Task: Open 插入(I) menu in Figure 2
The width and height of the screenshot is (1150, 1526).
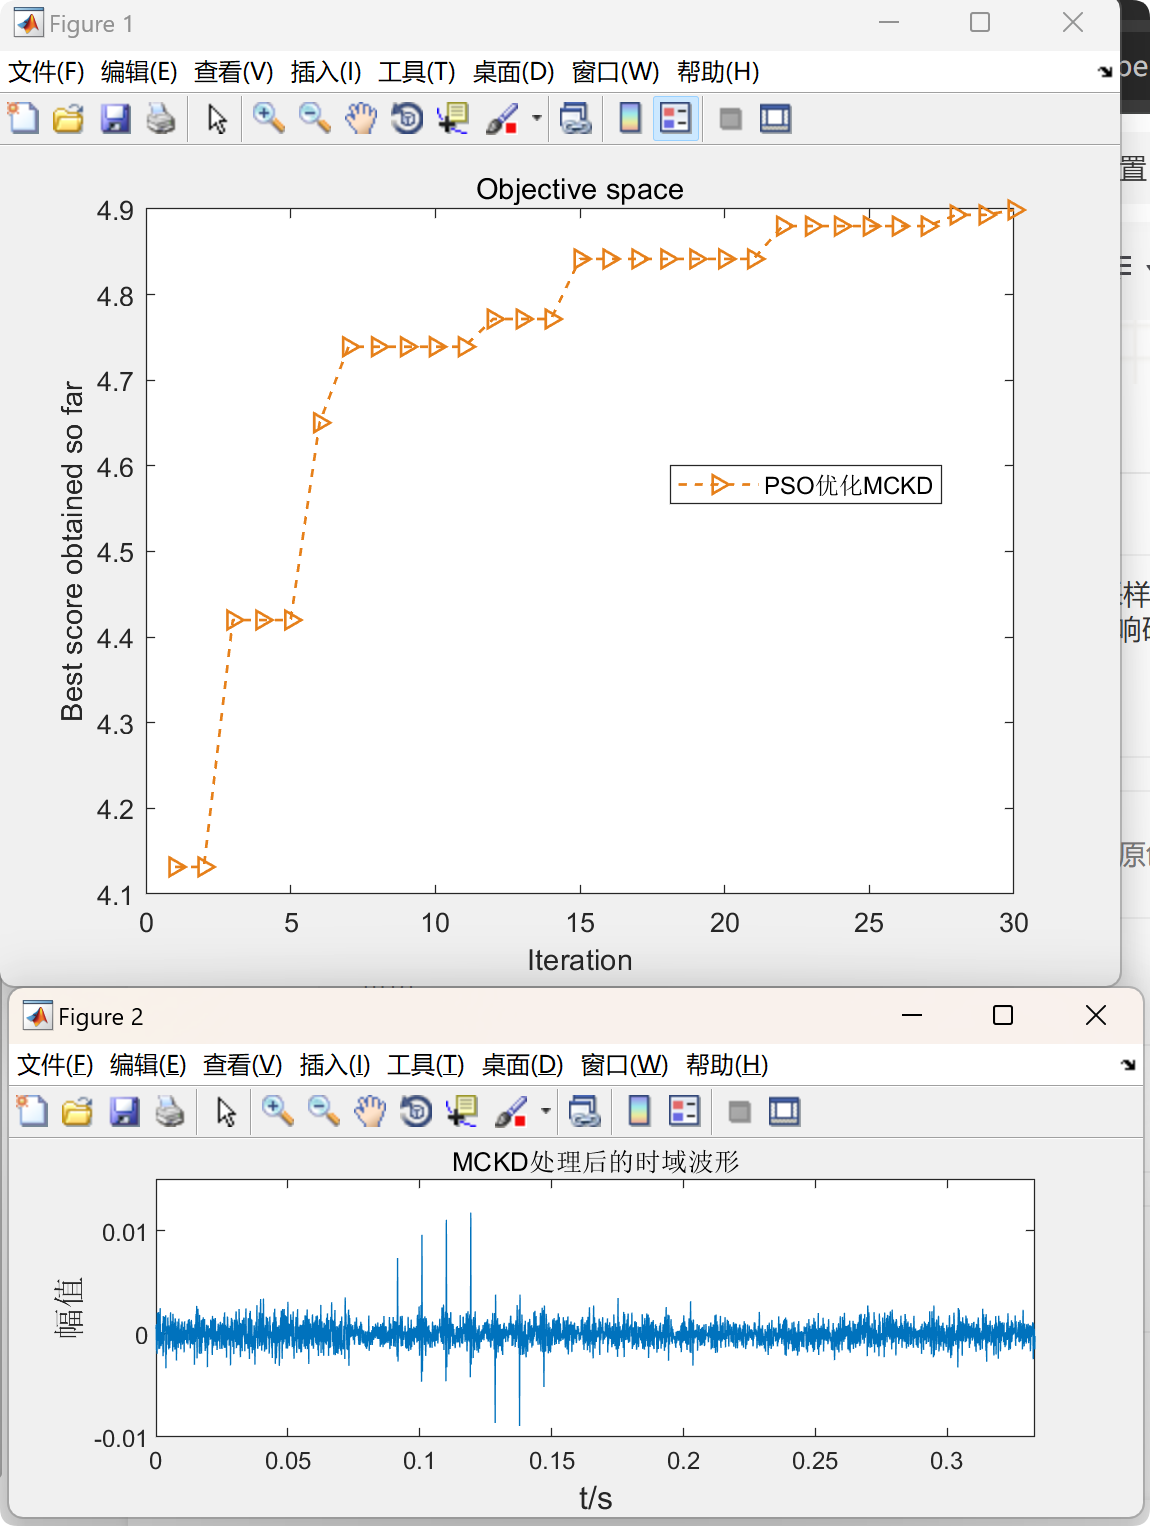Action: 335,1065
